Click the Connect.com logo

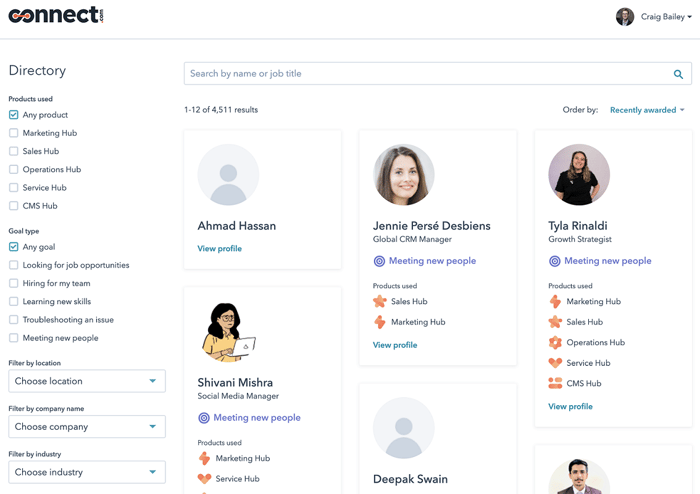tap(56, 16)
